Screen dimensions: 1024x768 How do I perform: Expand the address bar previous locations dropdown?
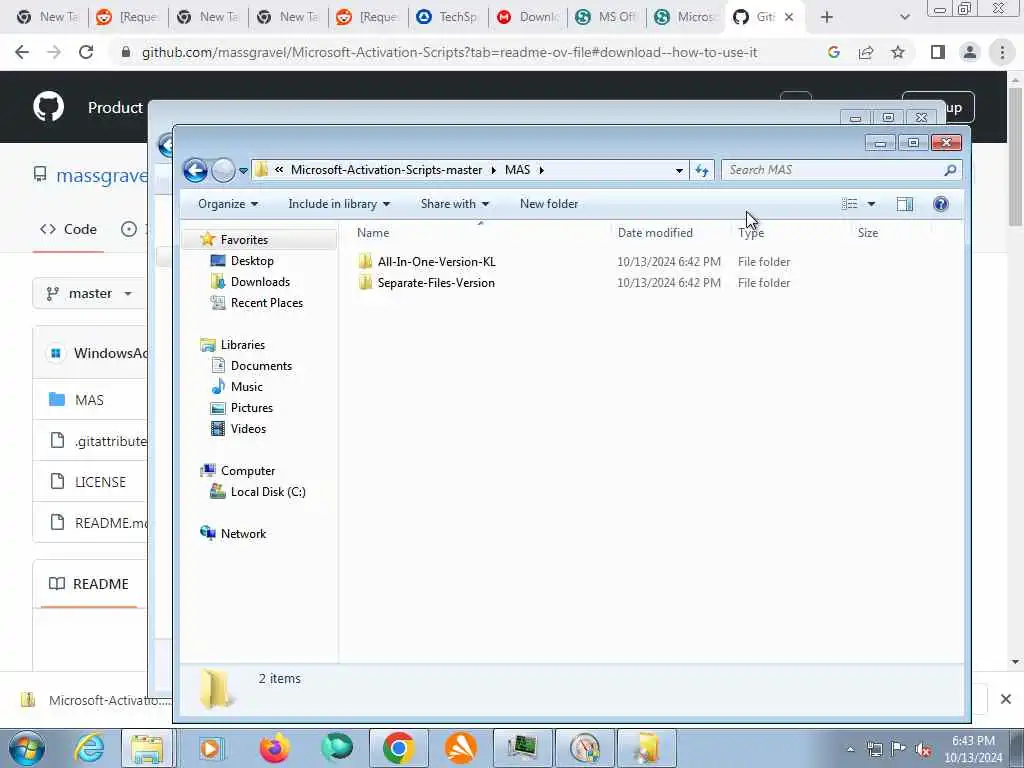[679, 170]
